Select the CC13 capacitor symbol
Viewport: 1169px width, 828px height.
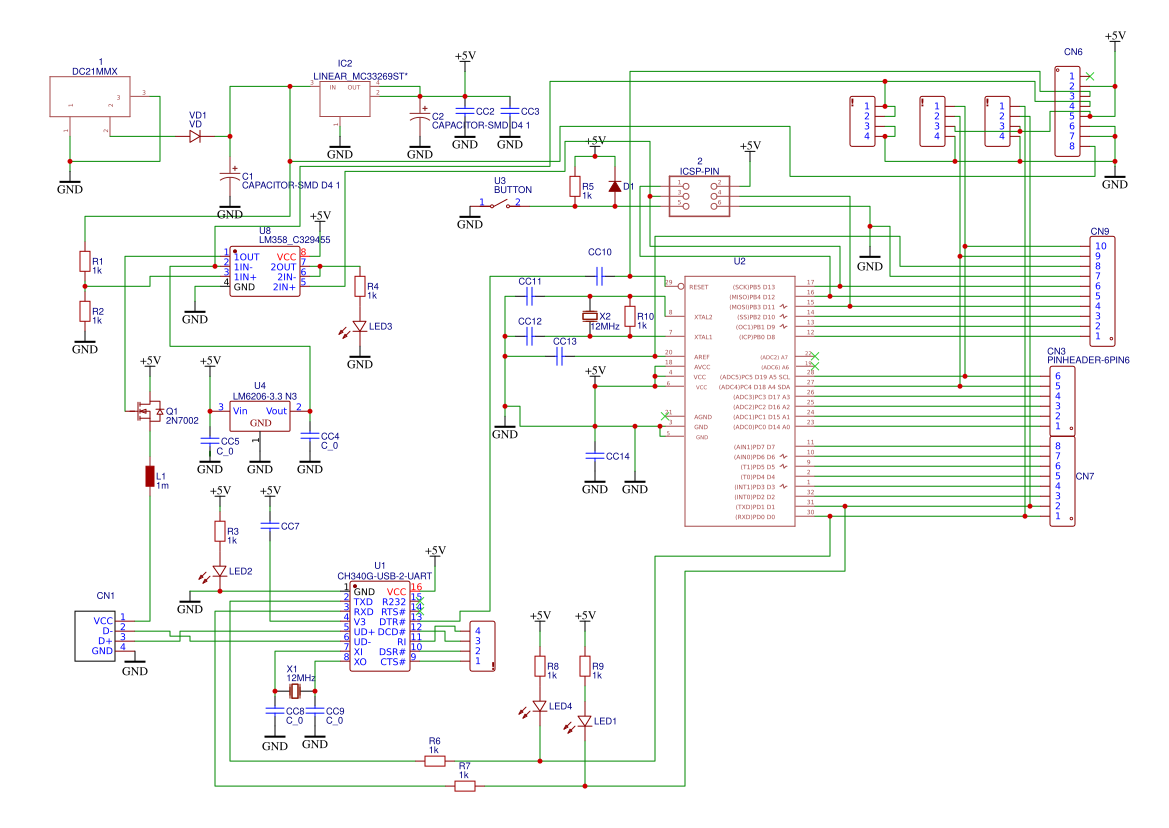[x=560, y=356]
